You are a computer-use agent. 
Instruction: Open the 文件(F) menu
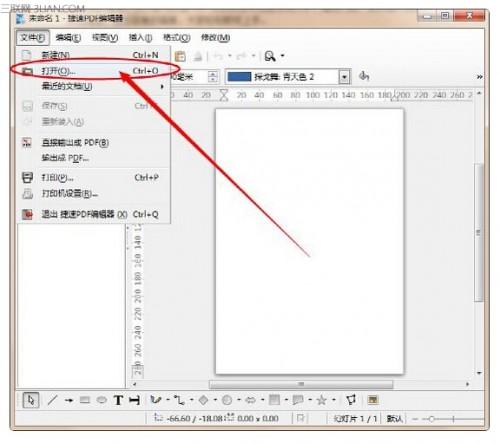tap(33, 38)
